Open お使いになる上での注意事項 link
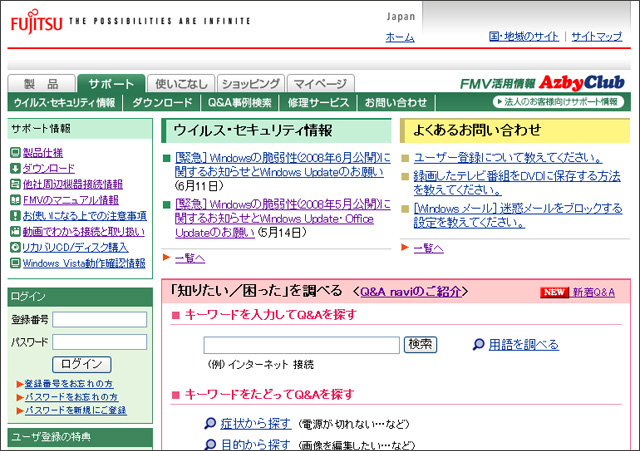This screenshot has height=451, width=640. 85,216
